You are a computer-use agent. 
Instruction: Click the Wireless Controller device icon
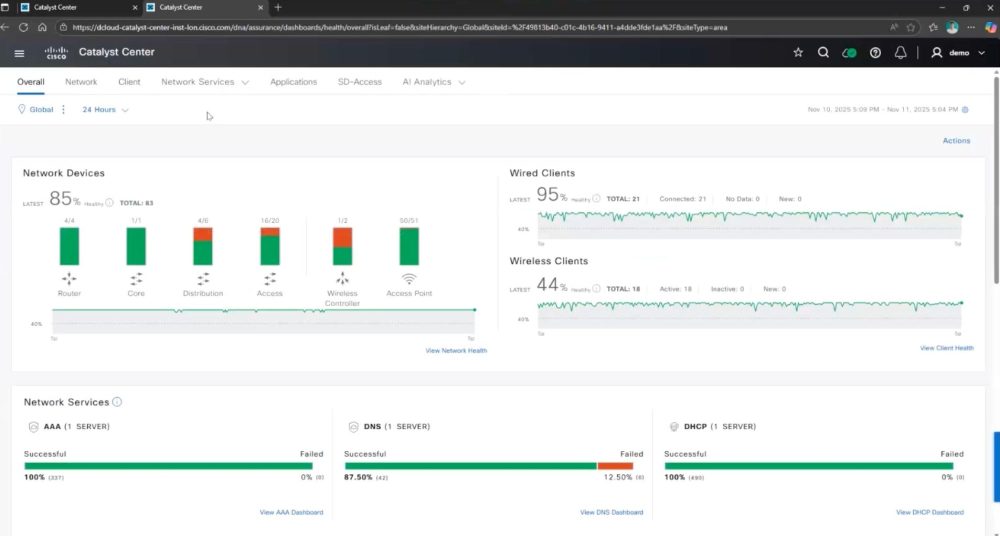(342, 279)
